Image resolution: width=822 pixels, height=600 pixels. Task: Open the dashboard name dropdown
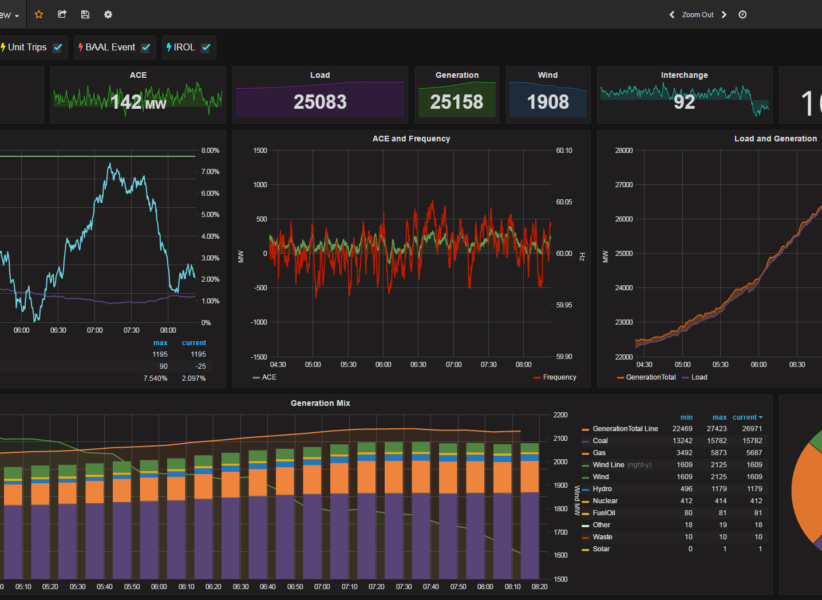click(x=9, y=15)
